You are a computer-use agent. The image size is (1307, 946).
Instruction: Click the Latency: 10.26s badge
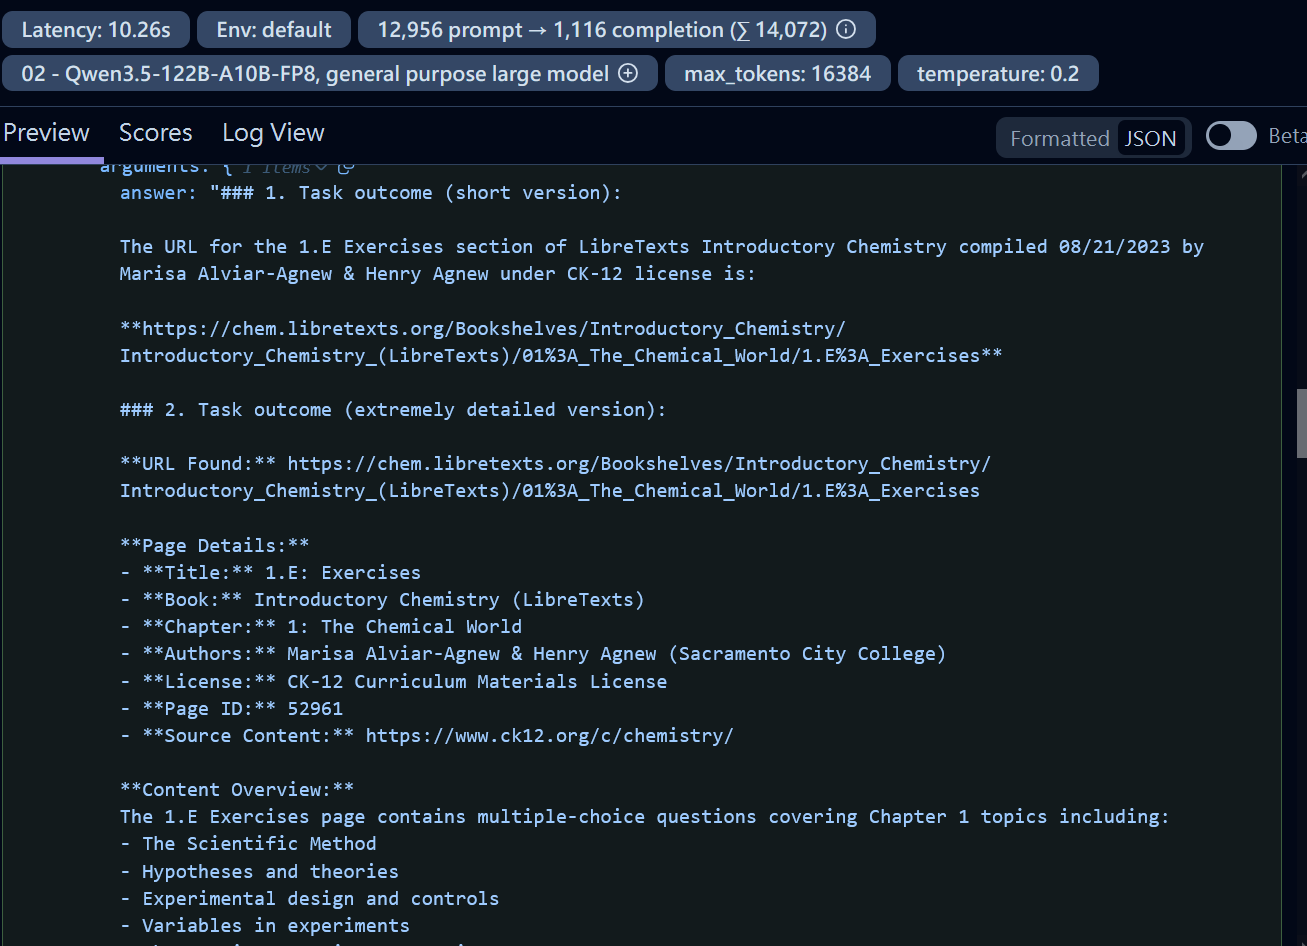coord(96,30)
